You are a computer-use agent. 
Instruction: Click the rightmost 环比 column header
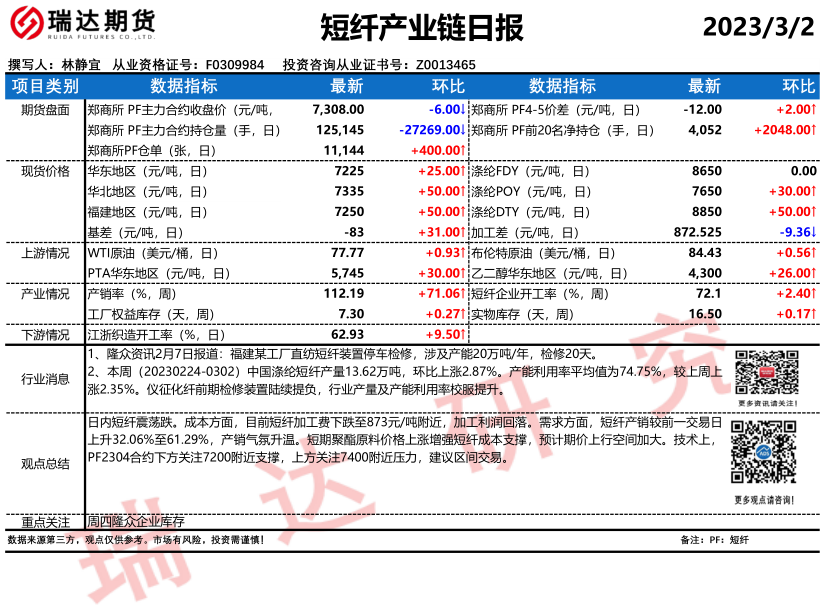click(x=798, y=86)
